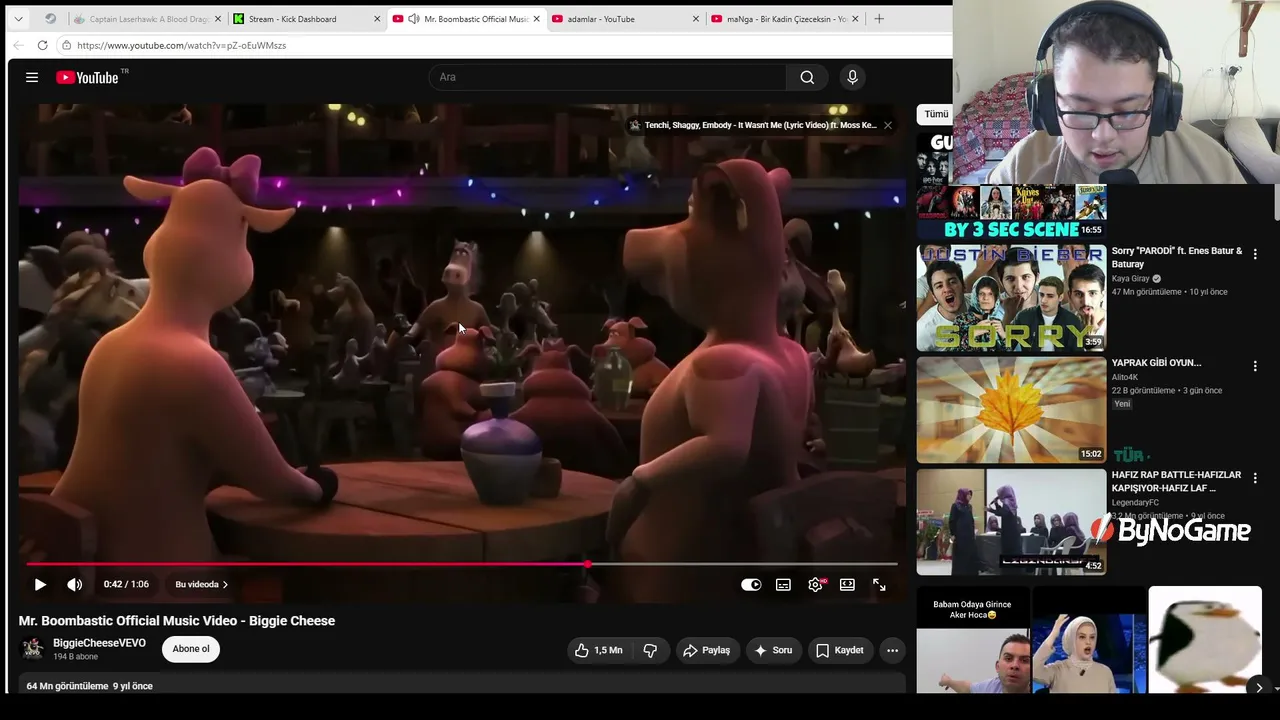Expand the "Bu videoda" chapters chevron
1280x720 pixels.
225,585
